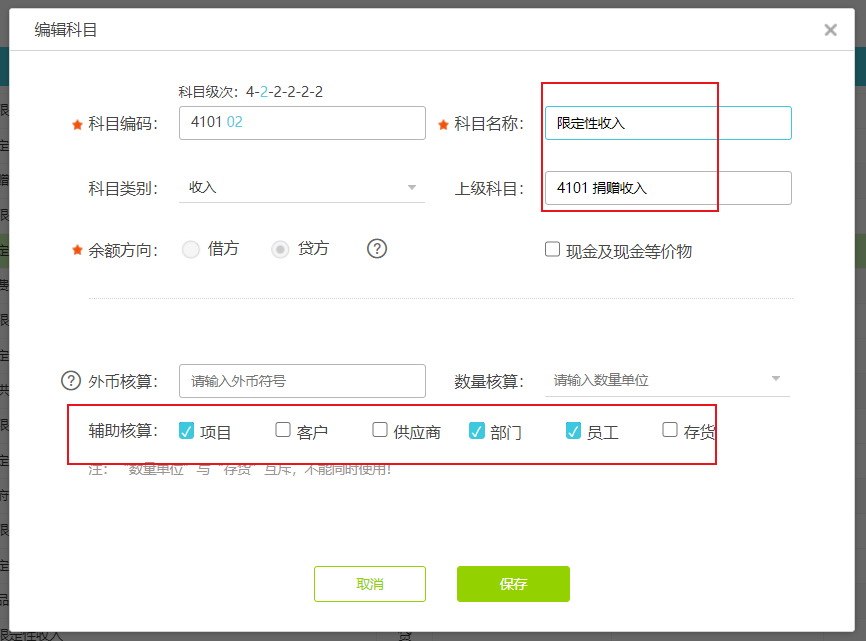
Task: Select the 借方 radio option
Action: [190, 248]
